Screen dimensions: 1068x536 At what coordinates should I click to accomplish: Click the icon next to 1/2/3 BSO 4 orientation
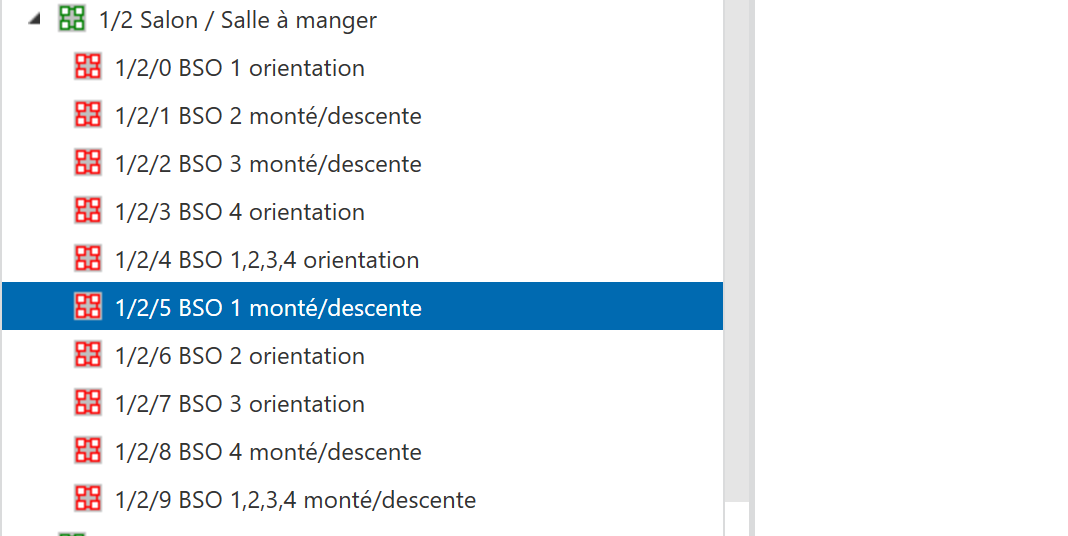88,211
